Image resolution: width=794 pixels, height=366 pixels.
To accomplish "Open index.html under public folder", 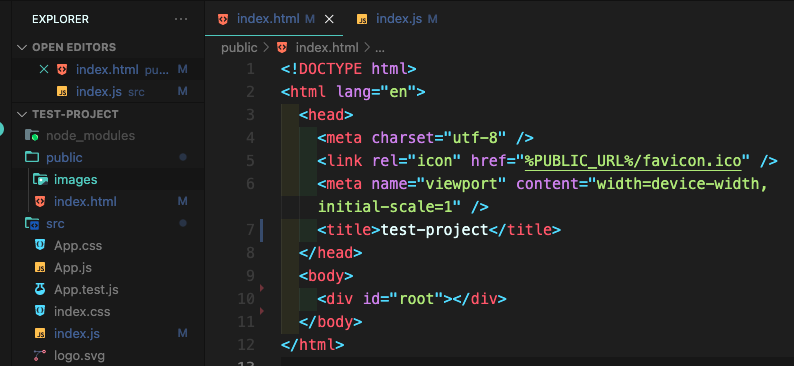I will click(x=109, y=201).
